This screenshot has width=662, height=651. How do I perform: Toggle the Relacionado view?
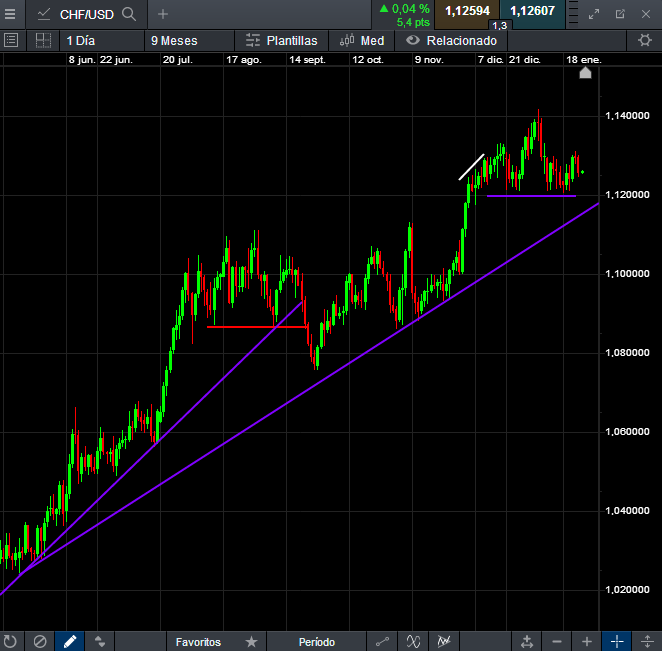point(451,41)
